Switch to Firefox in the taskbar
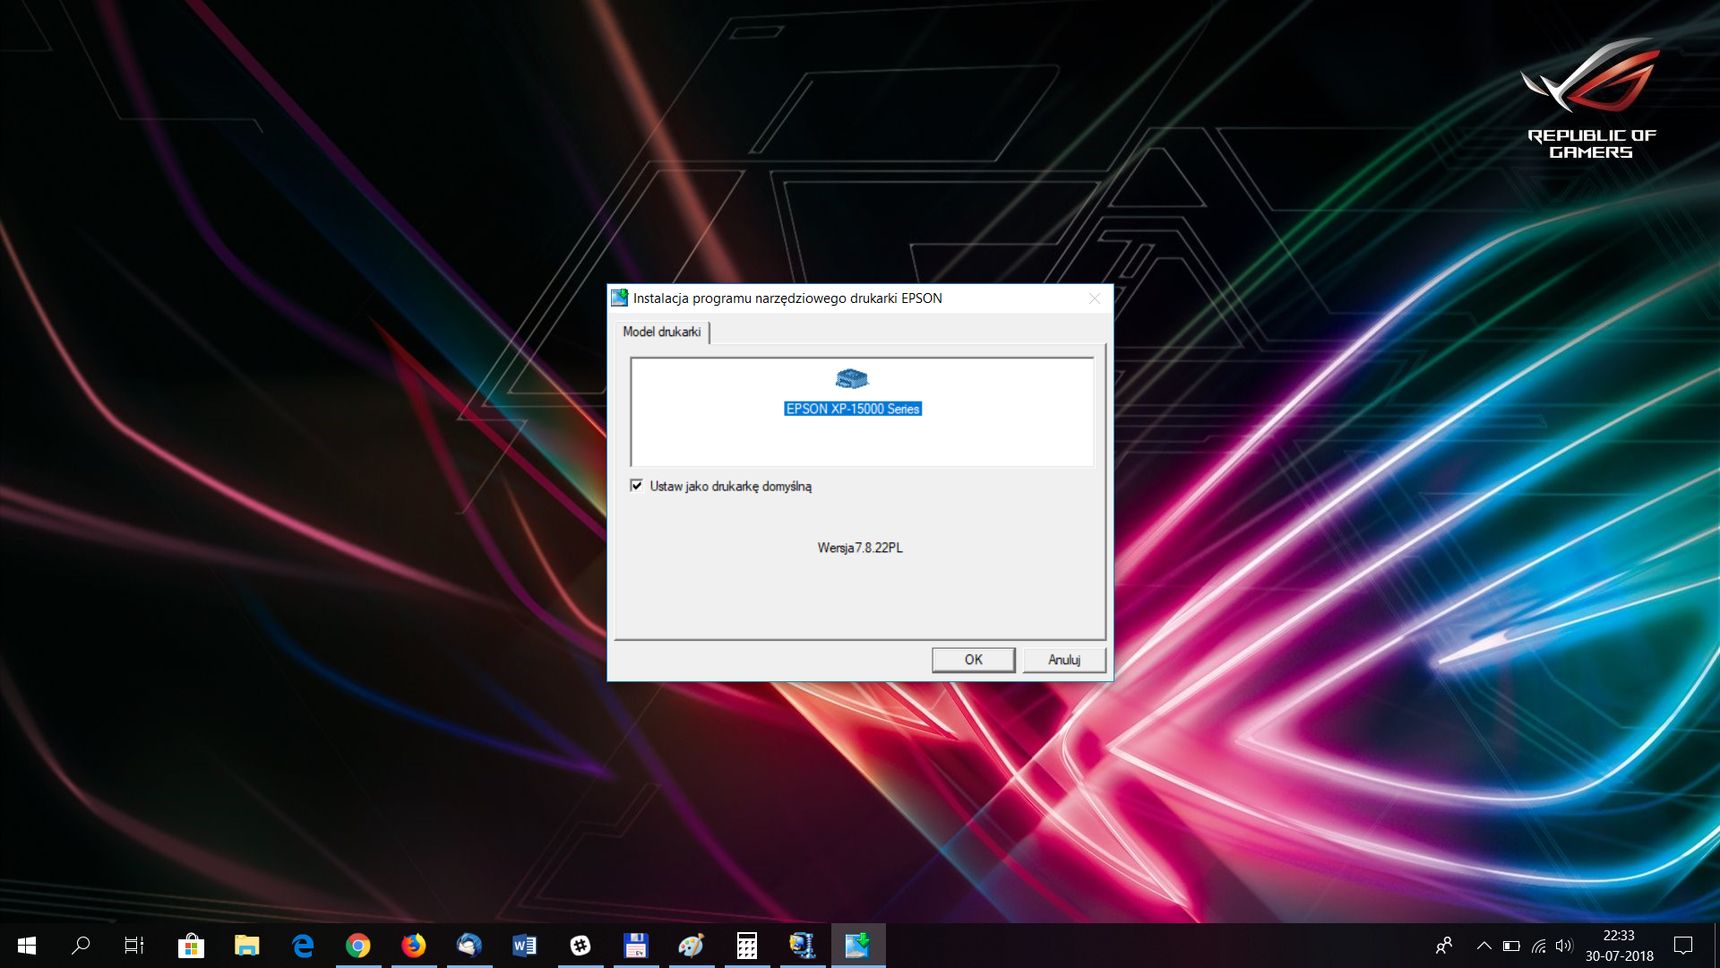 [x=413, y=945]
